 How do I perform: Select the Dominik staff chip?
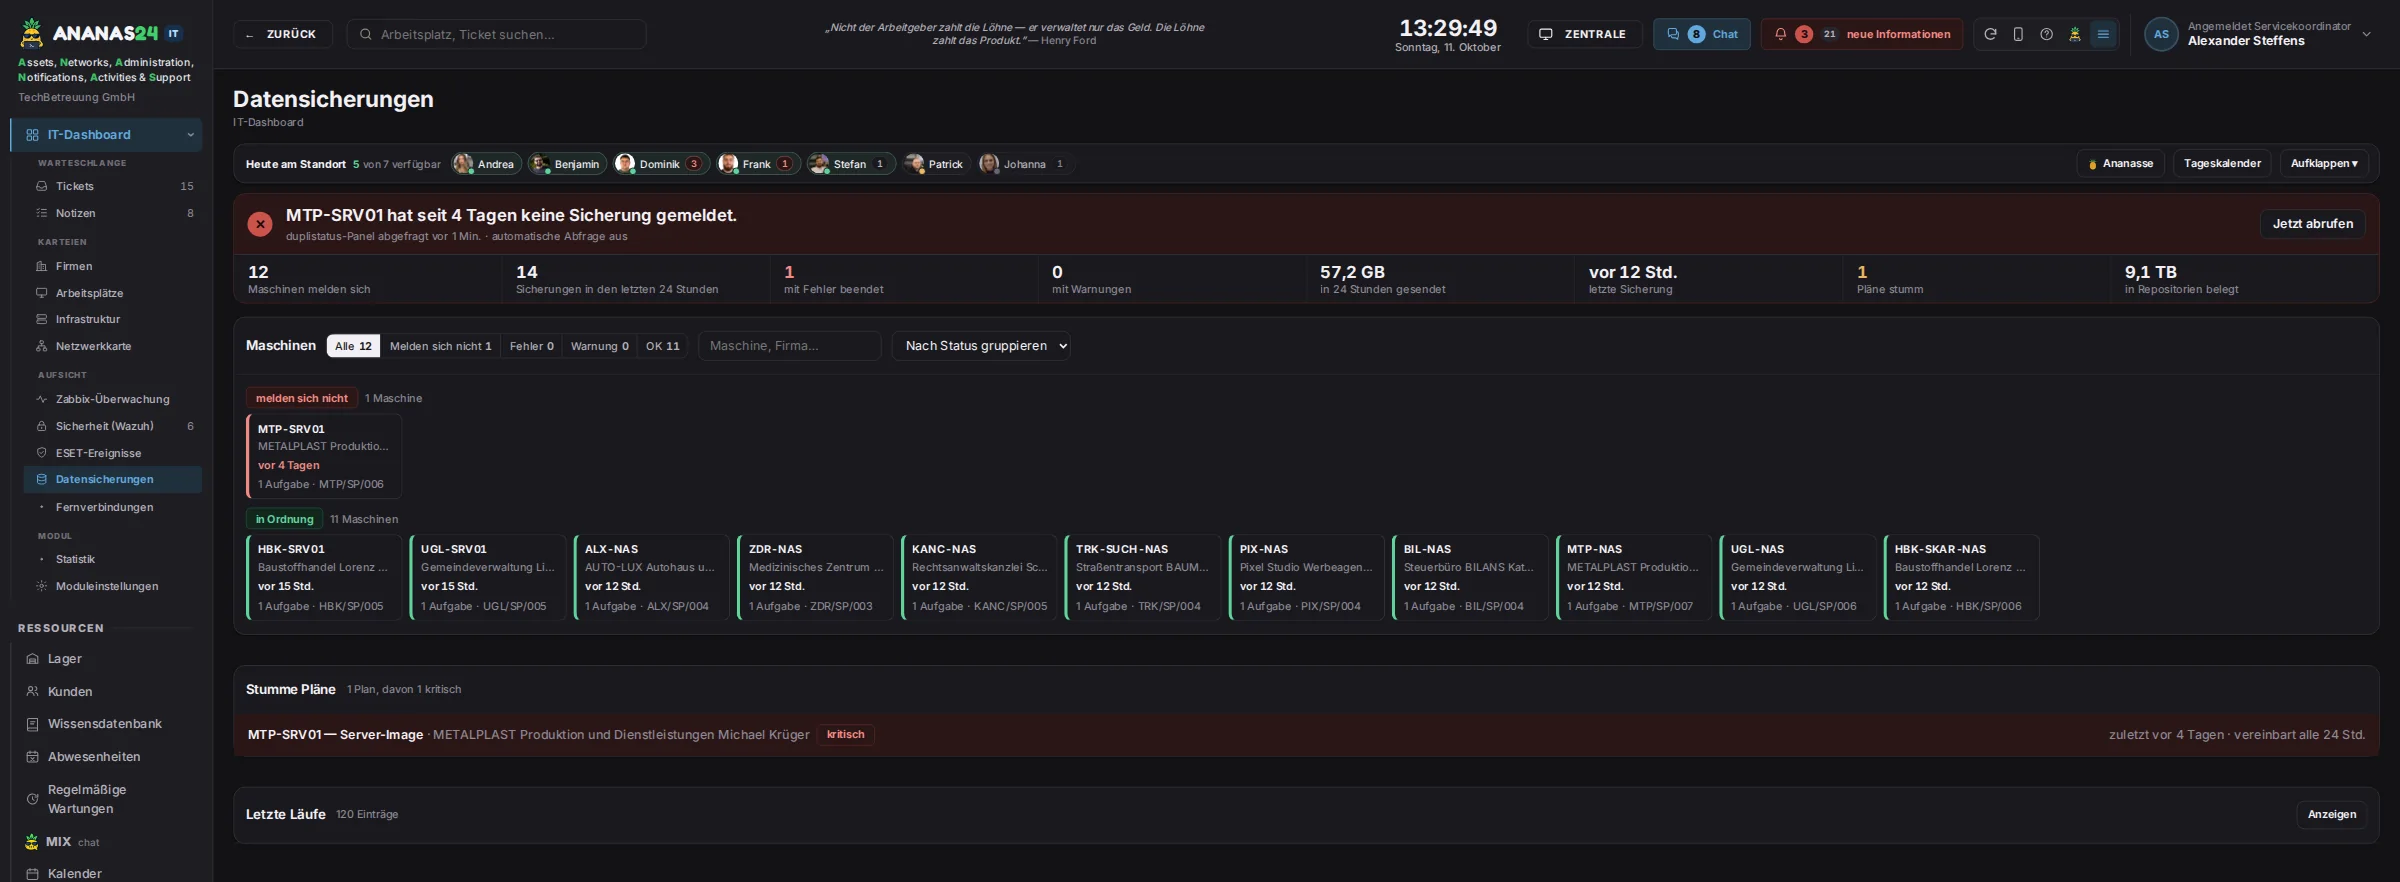click(661, 164)
